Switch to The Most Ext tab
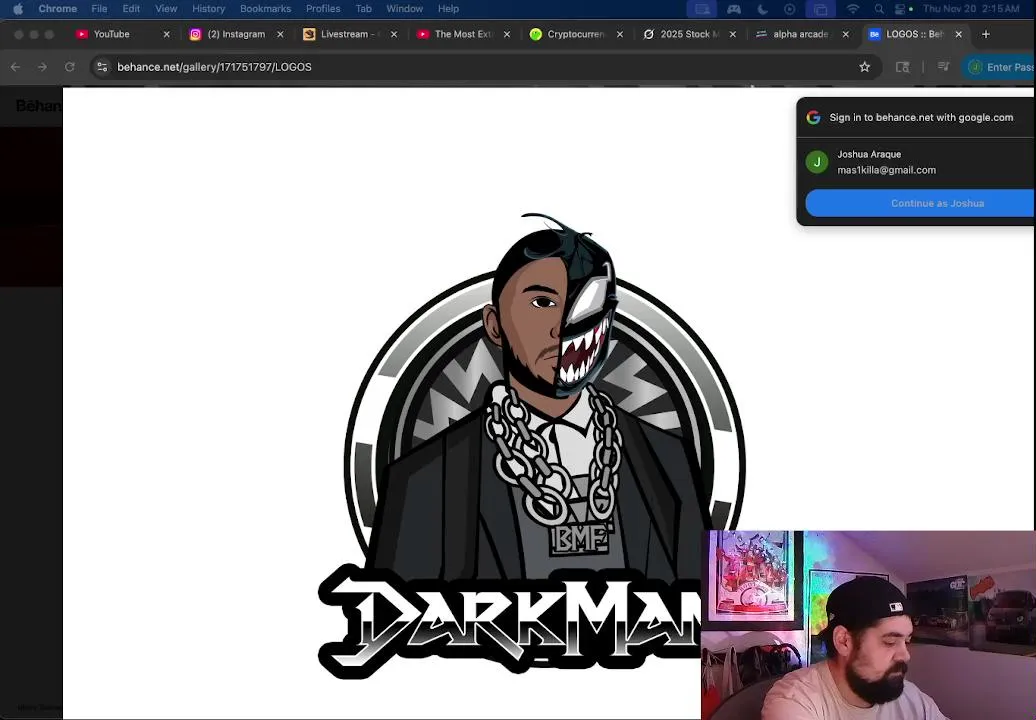This screenshot has width=1036, height=720. click(x=462, y=34)
